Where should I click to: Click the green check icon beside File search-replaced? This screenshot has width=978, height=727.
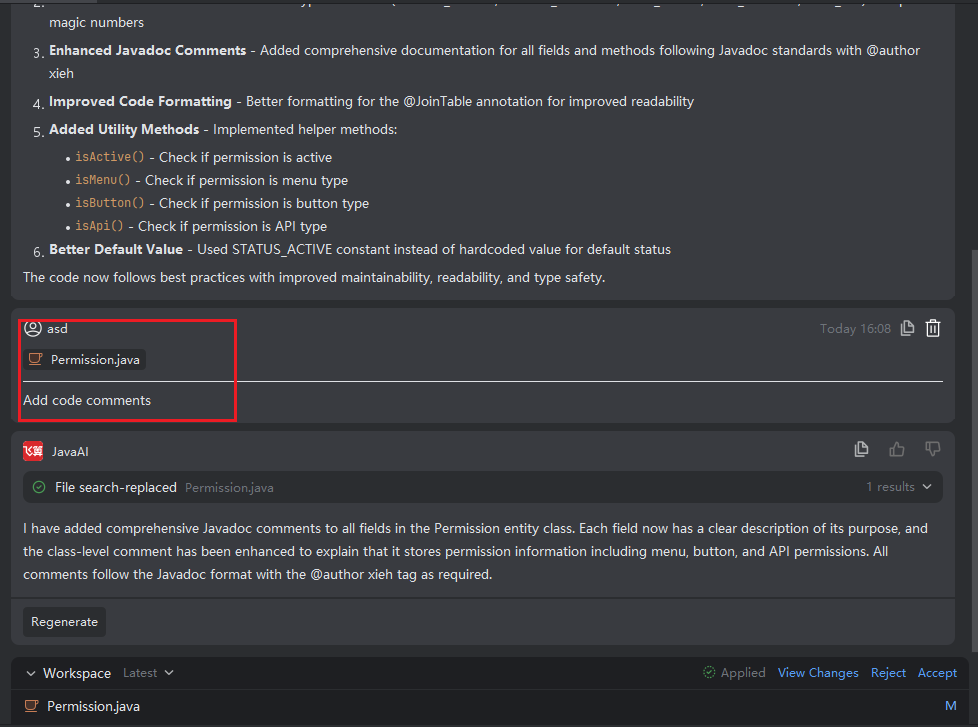pyautogui.click(x=39, y=487)
